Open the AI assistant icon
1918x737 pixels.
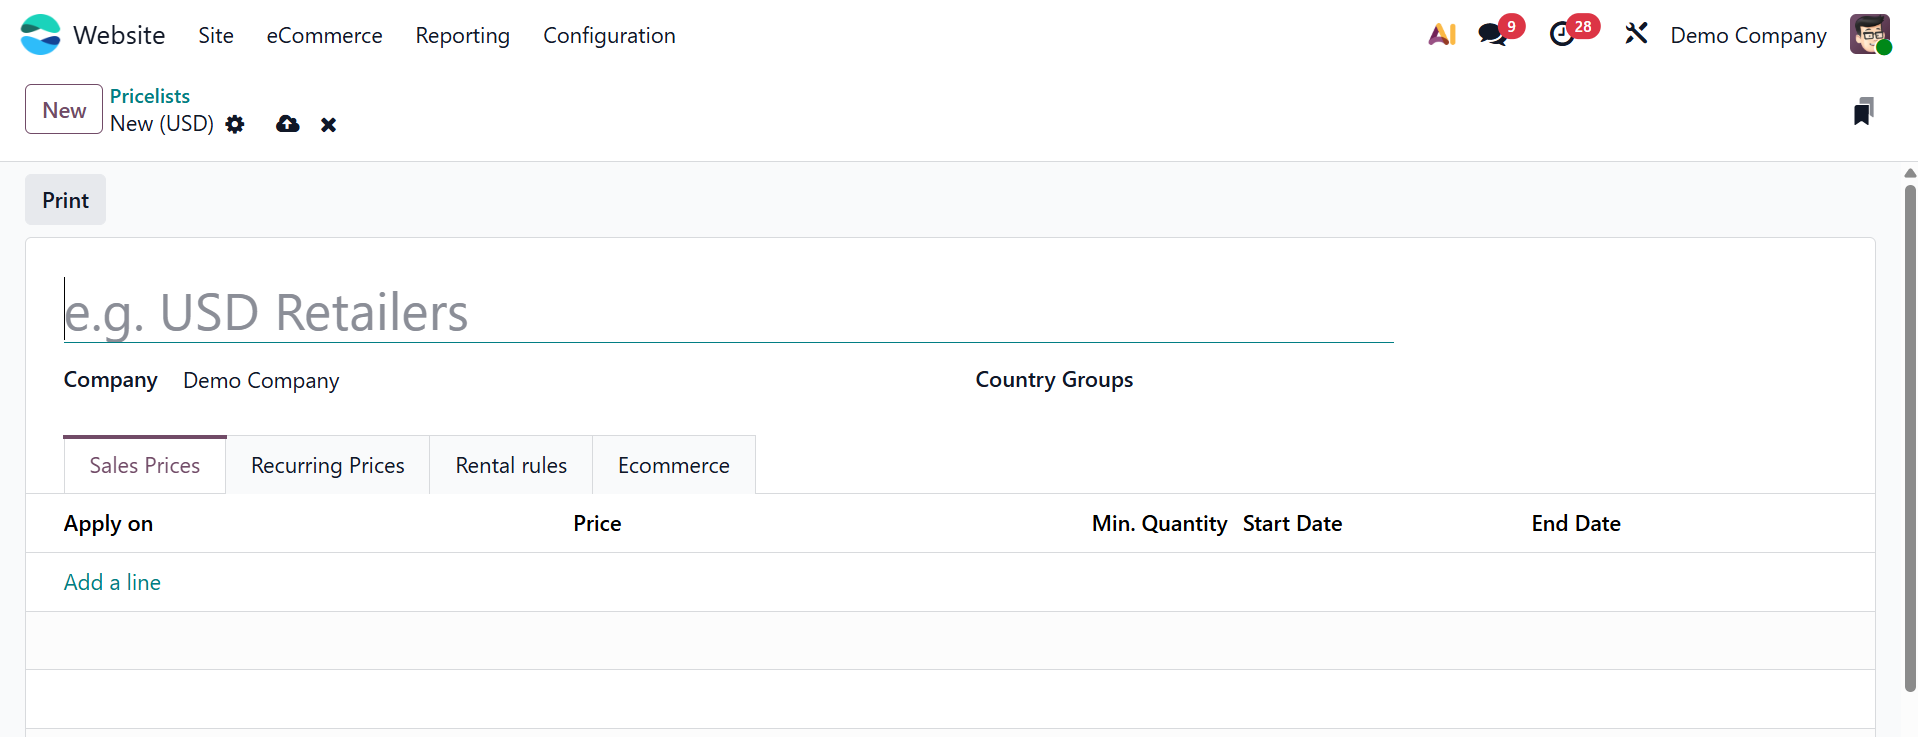(1441, 35)
